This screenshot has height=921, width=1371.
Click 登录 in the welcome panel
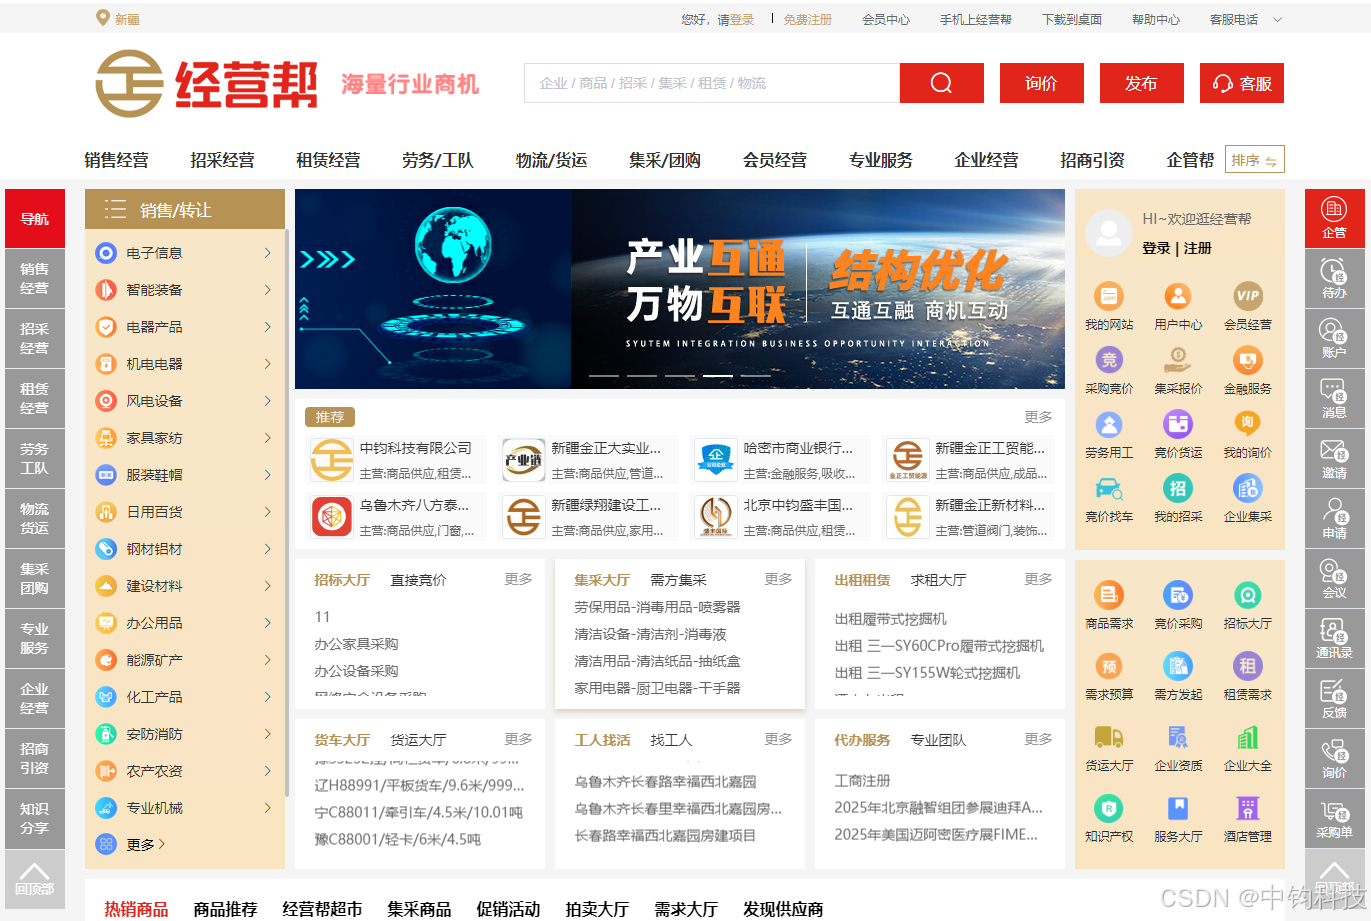(x=1156, y=248)
